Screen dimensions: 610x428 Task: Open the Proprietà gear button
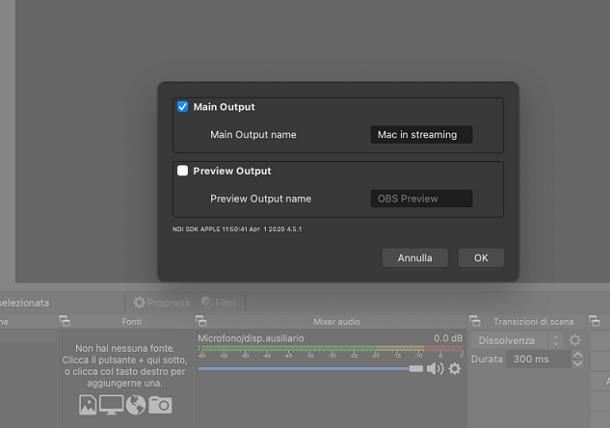161,303
